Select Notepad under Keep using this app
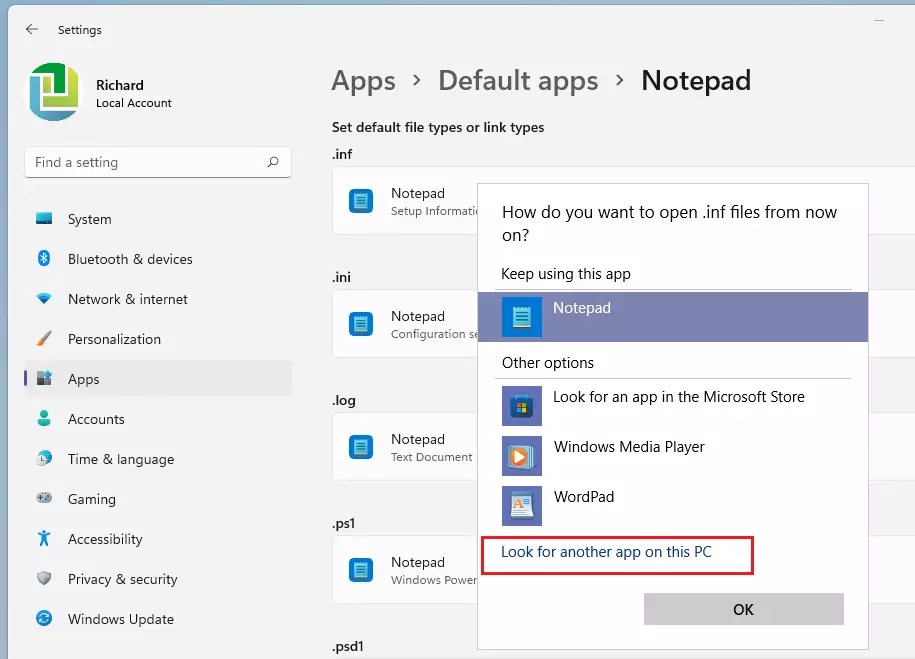 pyautogui.click(x=582, y=315)
